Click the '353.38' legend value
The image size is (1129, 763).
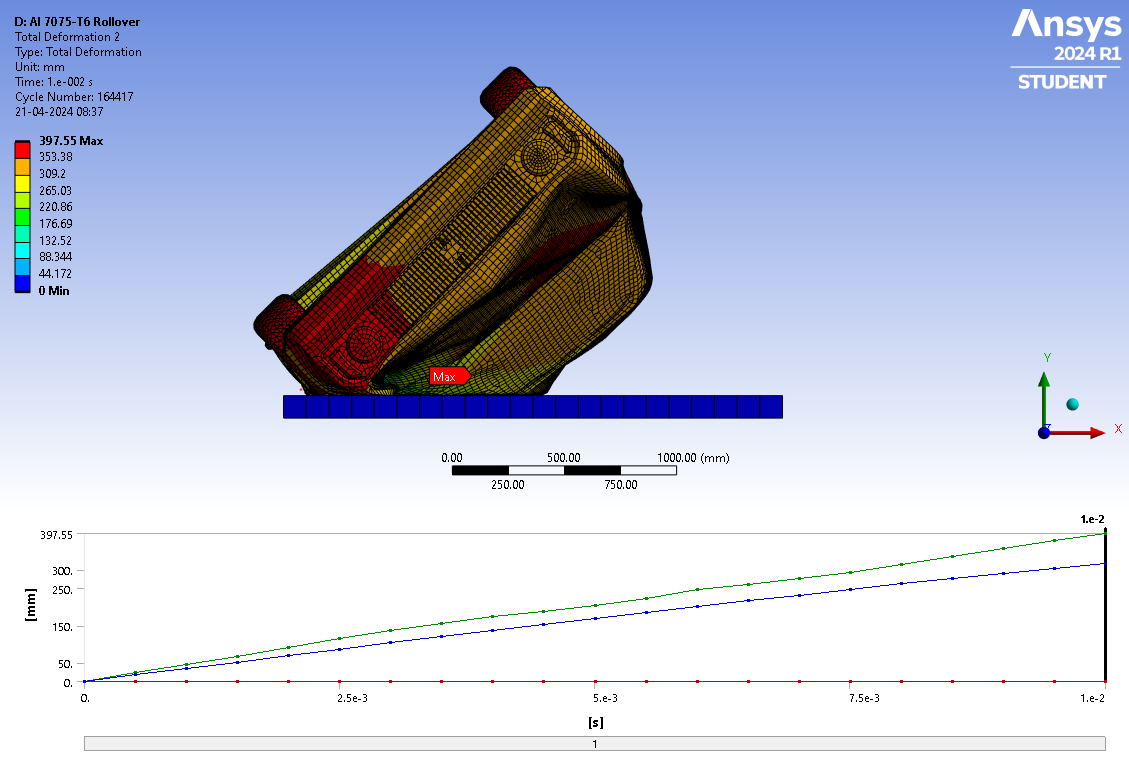pos(55,157)
